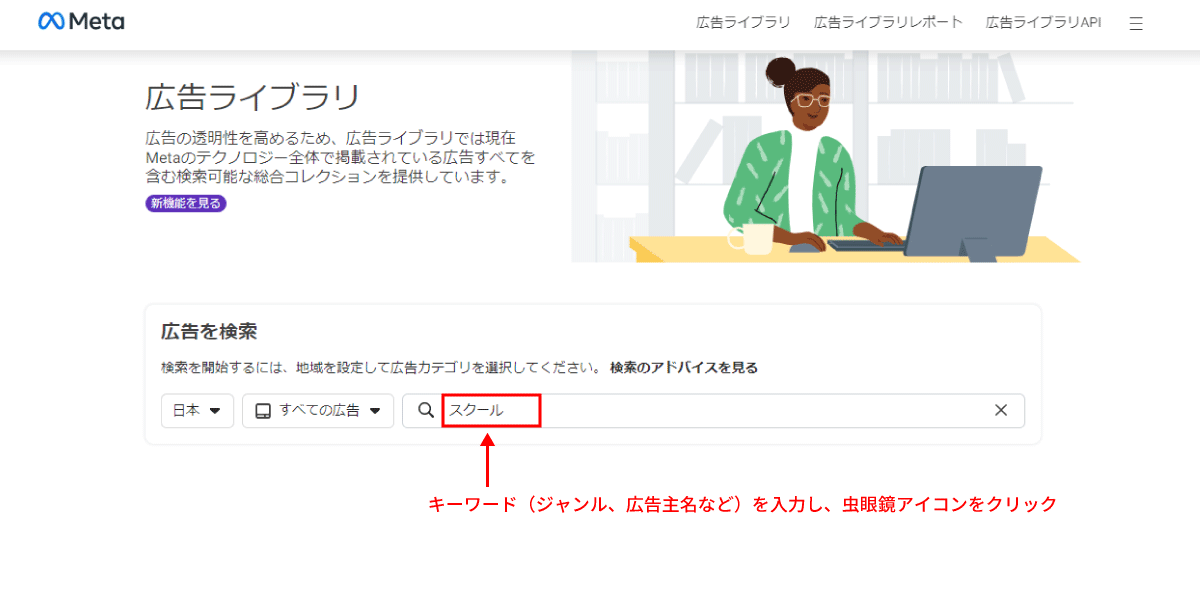Viewport: 1200px width, 600px height.
Task: Click the woman at computer illustration
Action: coord(825,156)
